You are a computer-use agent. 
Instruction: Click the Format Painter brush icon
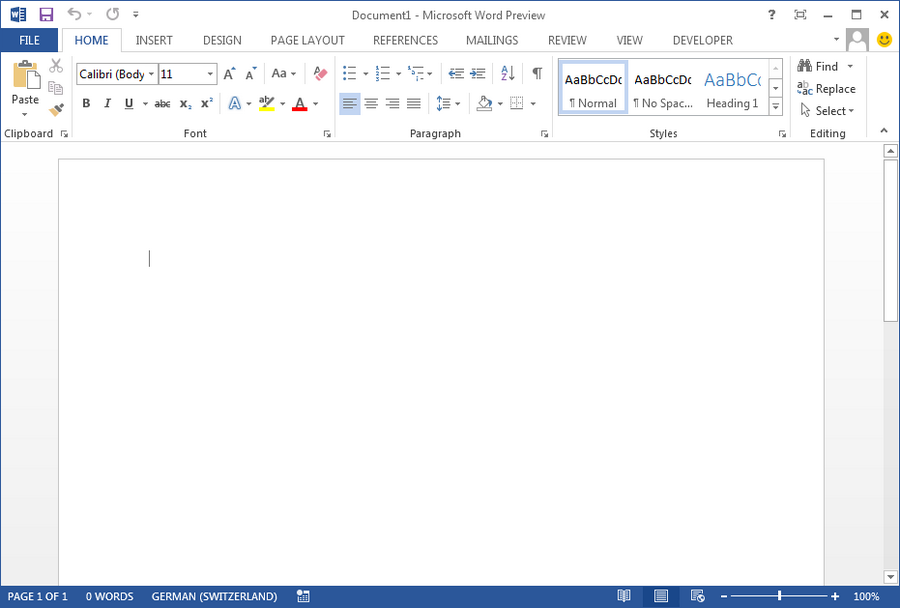(56, 110)
